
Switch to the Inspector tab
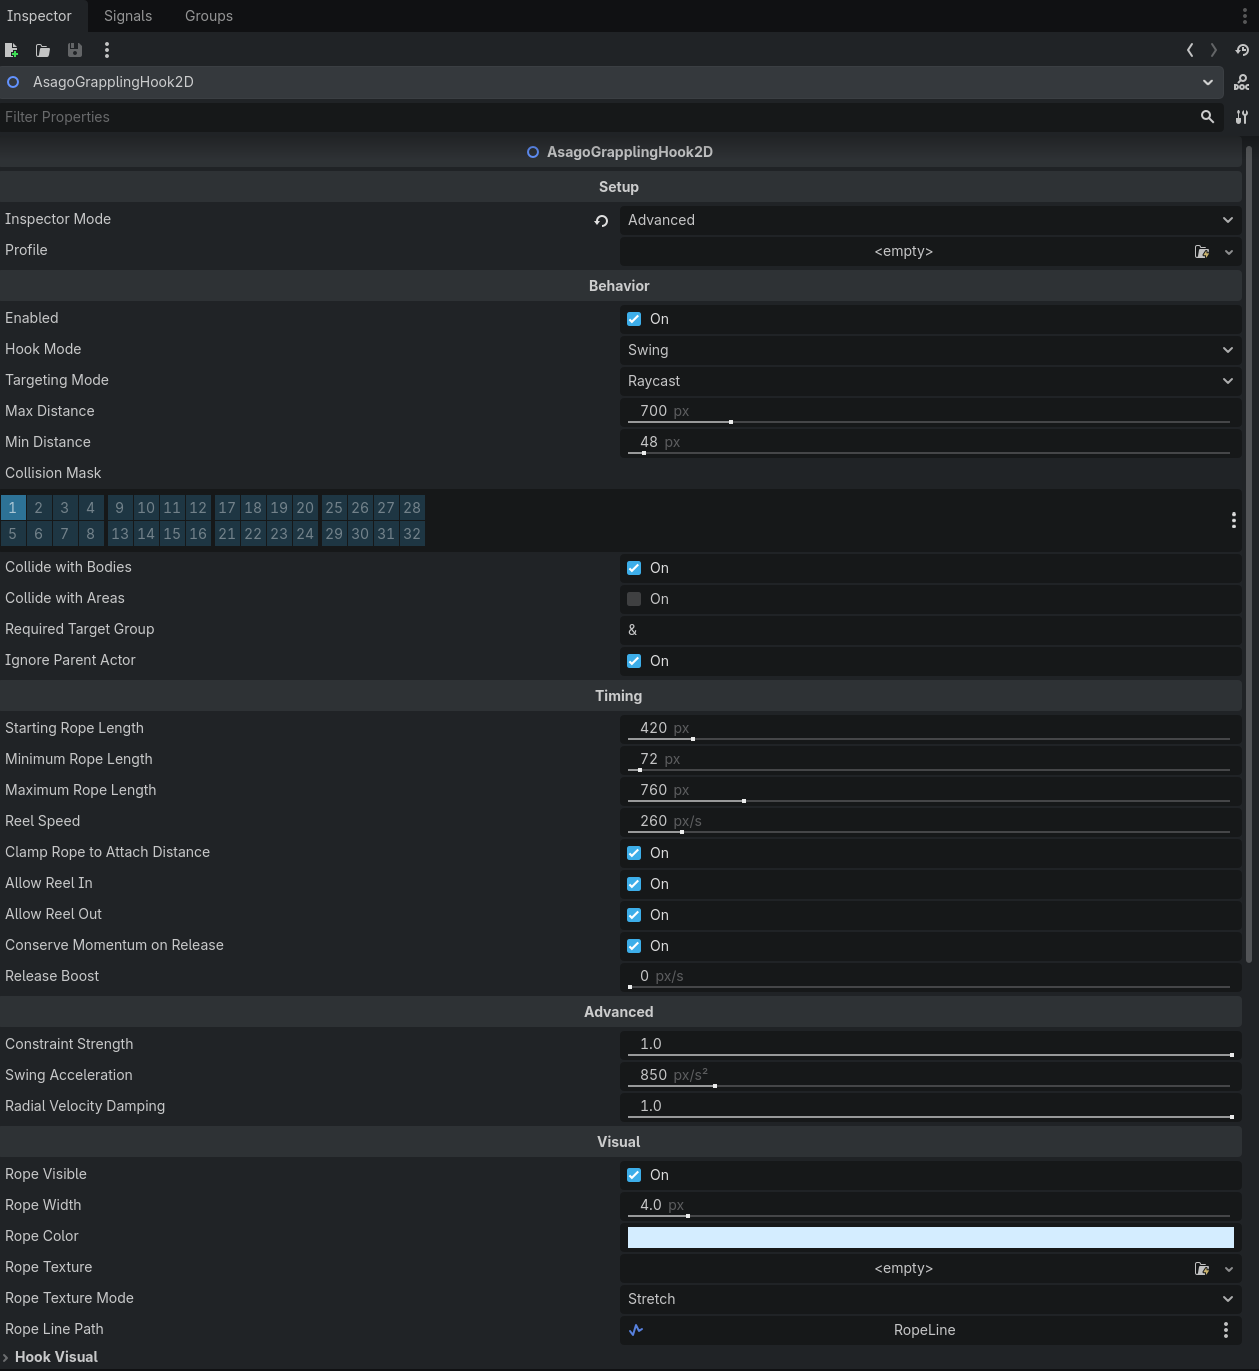point(40,16)
